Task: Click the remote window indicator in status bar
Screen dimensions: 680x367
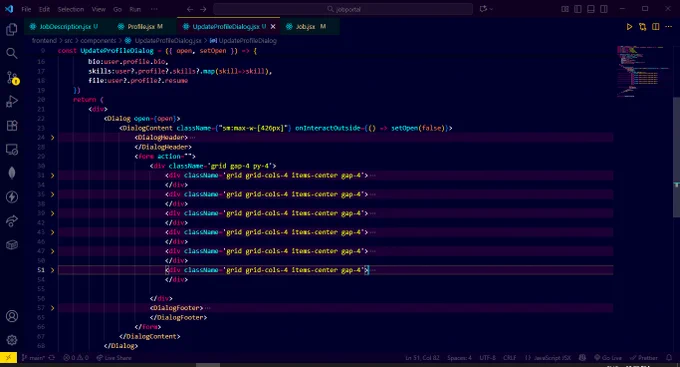Action: point(8,358)
